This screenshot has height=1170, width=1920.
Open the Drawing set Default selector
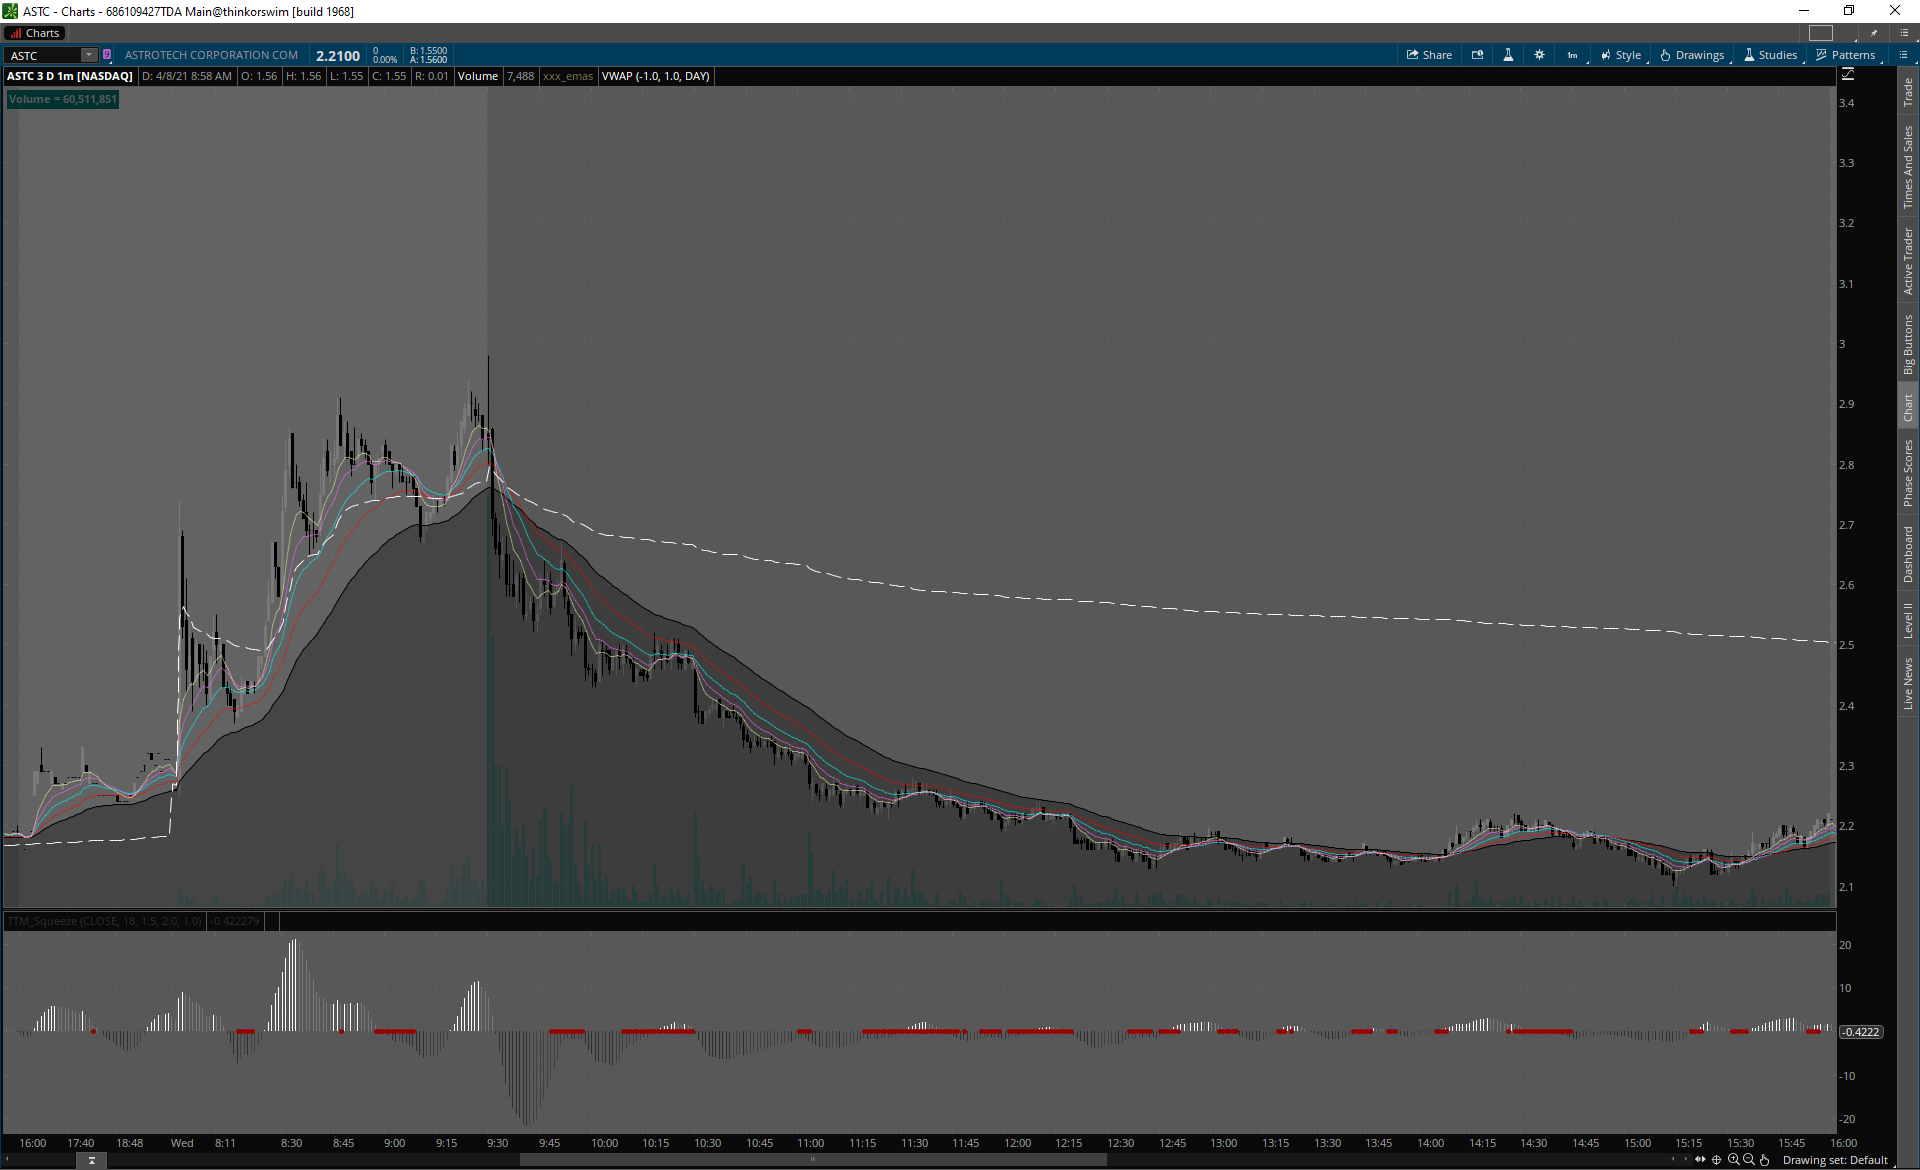(x=1835, y=1160)
